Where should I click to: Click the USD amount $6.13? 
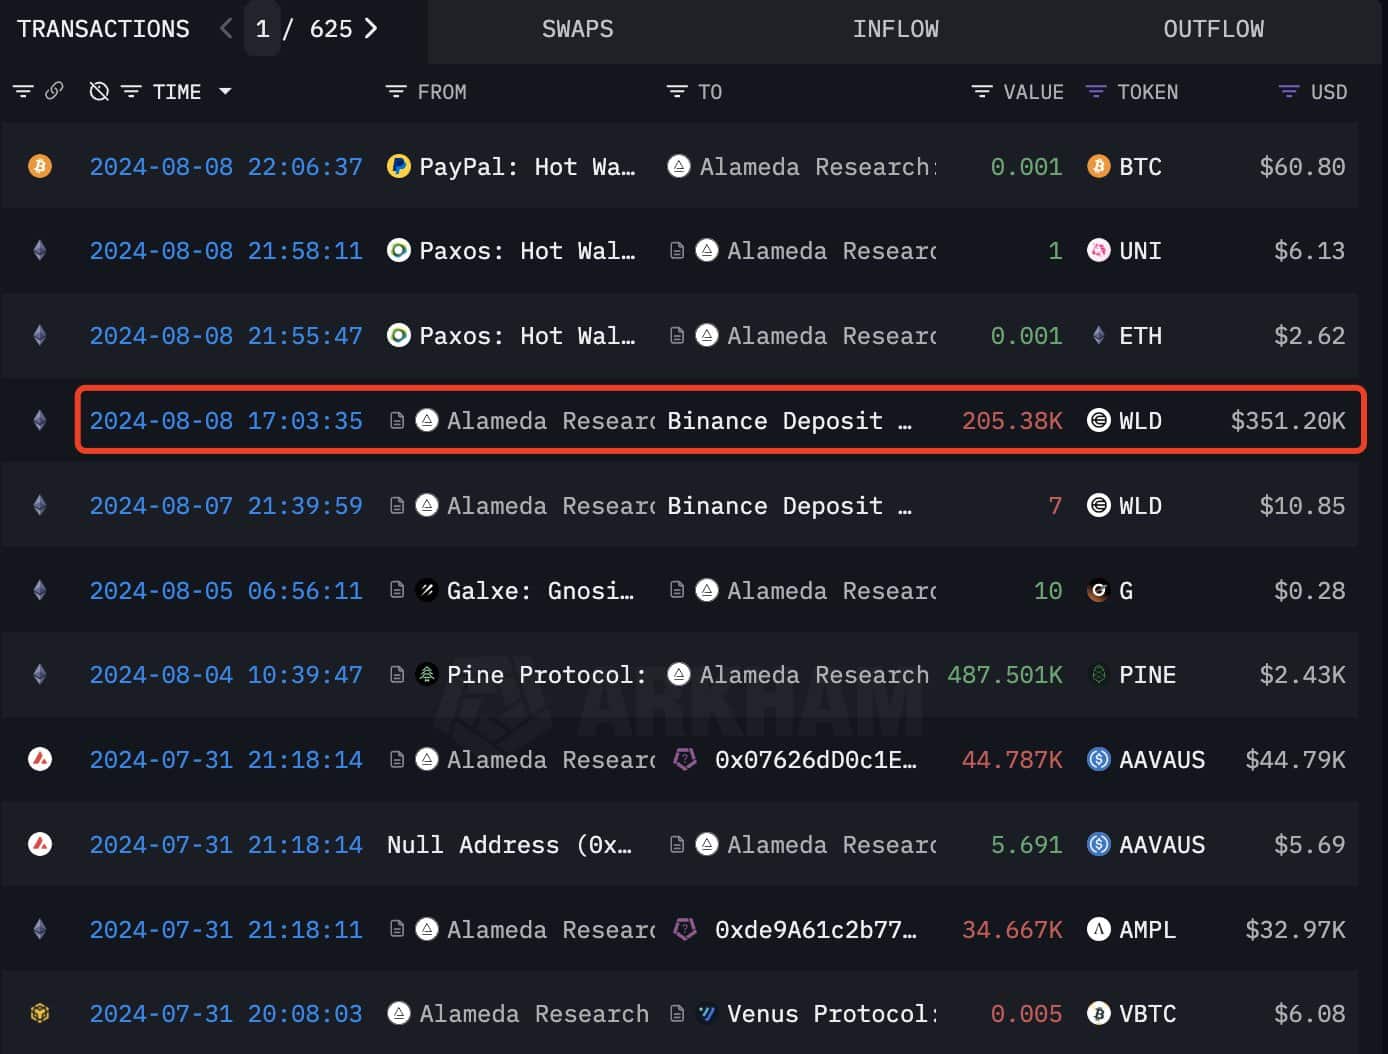pos(1309,250)
